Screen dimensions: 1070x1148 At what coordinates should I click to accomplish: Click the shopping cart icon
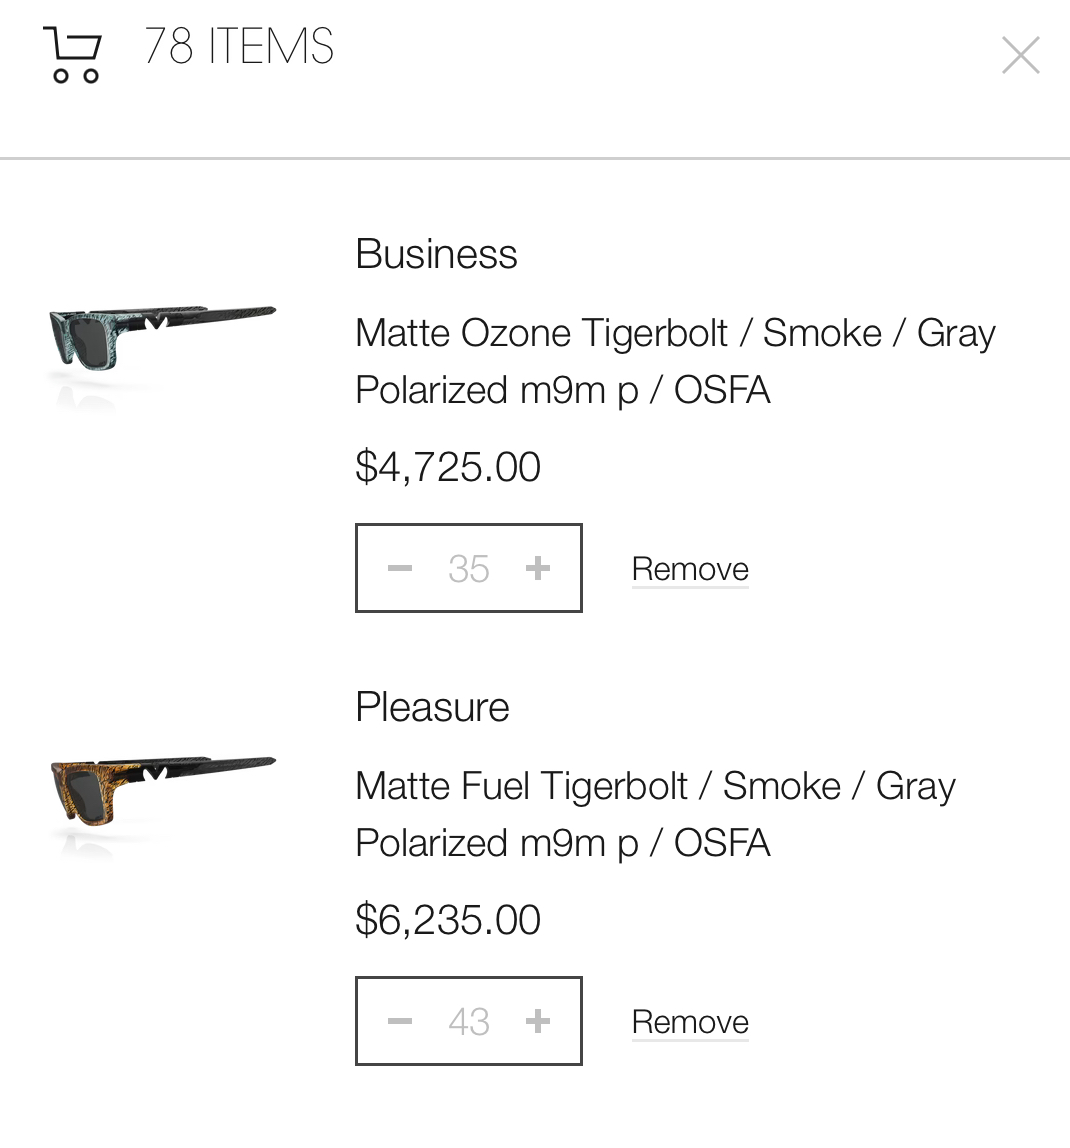point(73,54)
